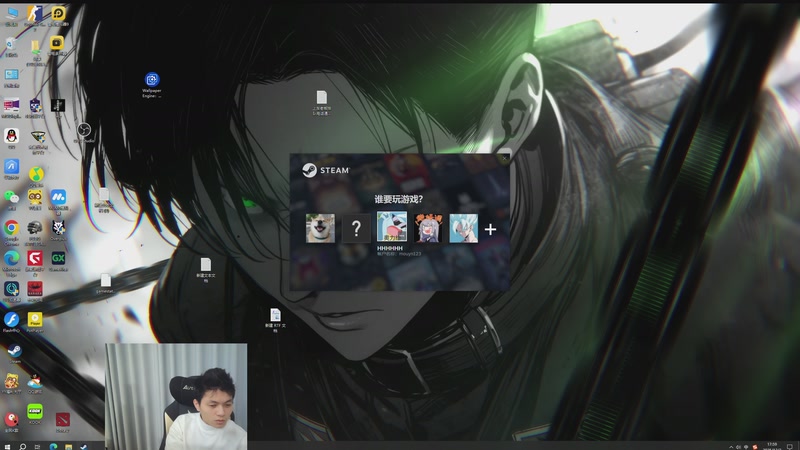Open WeChat desktop shortcut
800x450 pixels.
point(11,199)
